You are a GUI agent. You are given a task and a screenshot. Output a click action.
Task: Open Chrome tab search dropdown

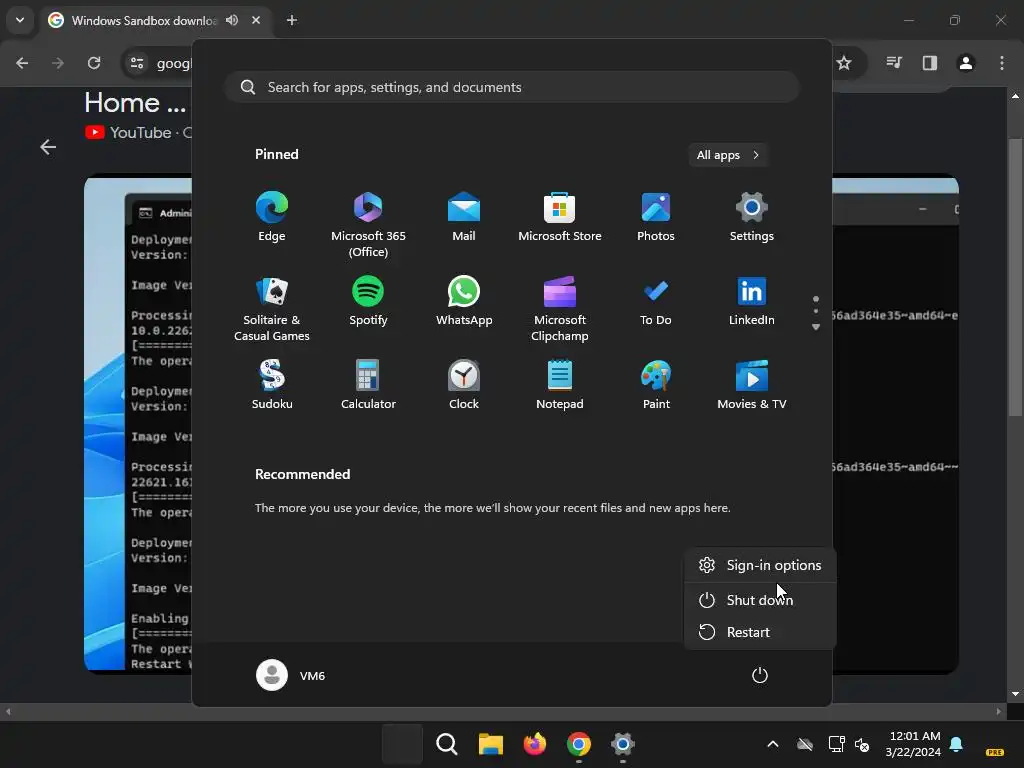point(20,20)
